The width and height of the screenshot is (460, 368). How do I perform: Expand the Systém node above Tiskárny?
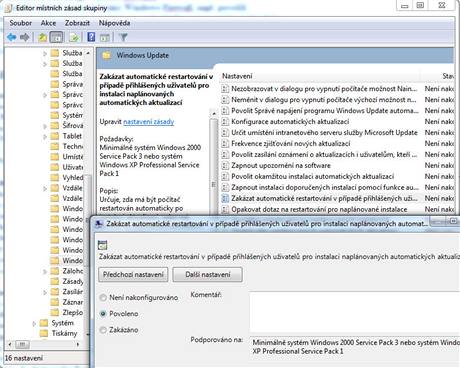34,323
